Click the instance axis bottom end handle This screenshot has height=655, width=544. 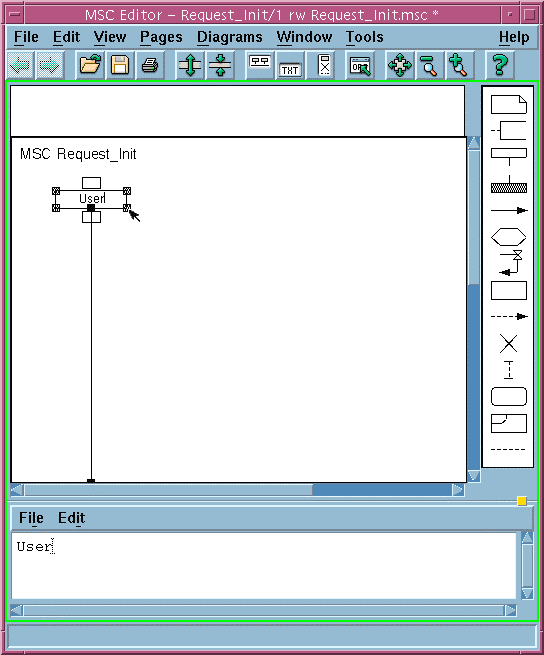pos(91,481)
